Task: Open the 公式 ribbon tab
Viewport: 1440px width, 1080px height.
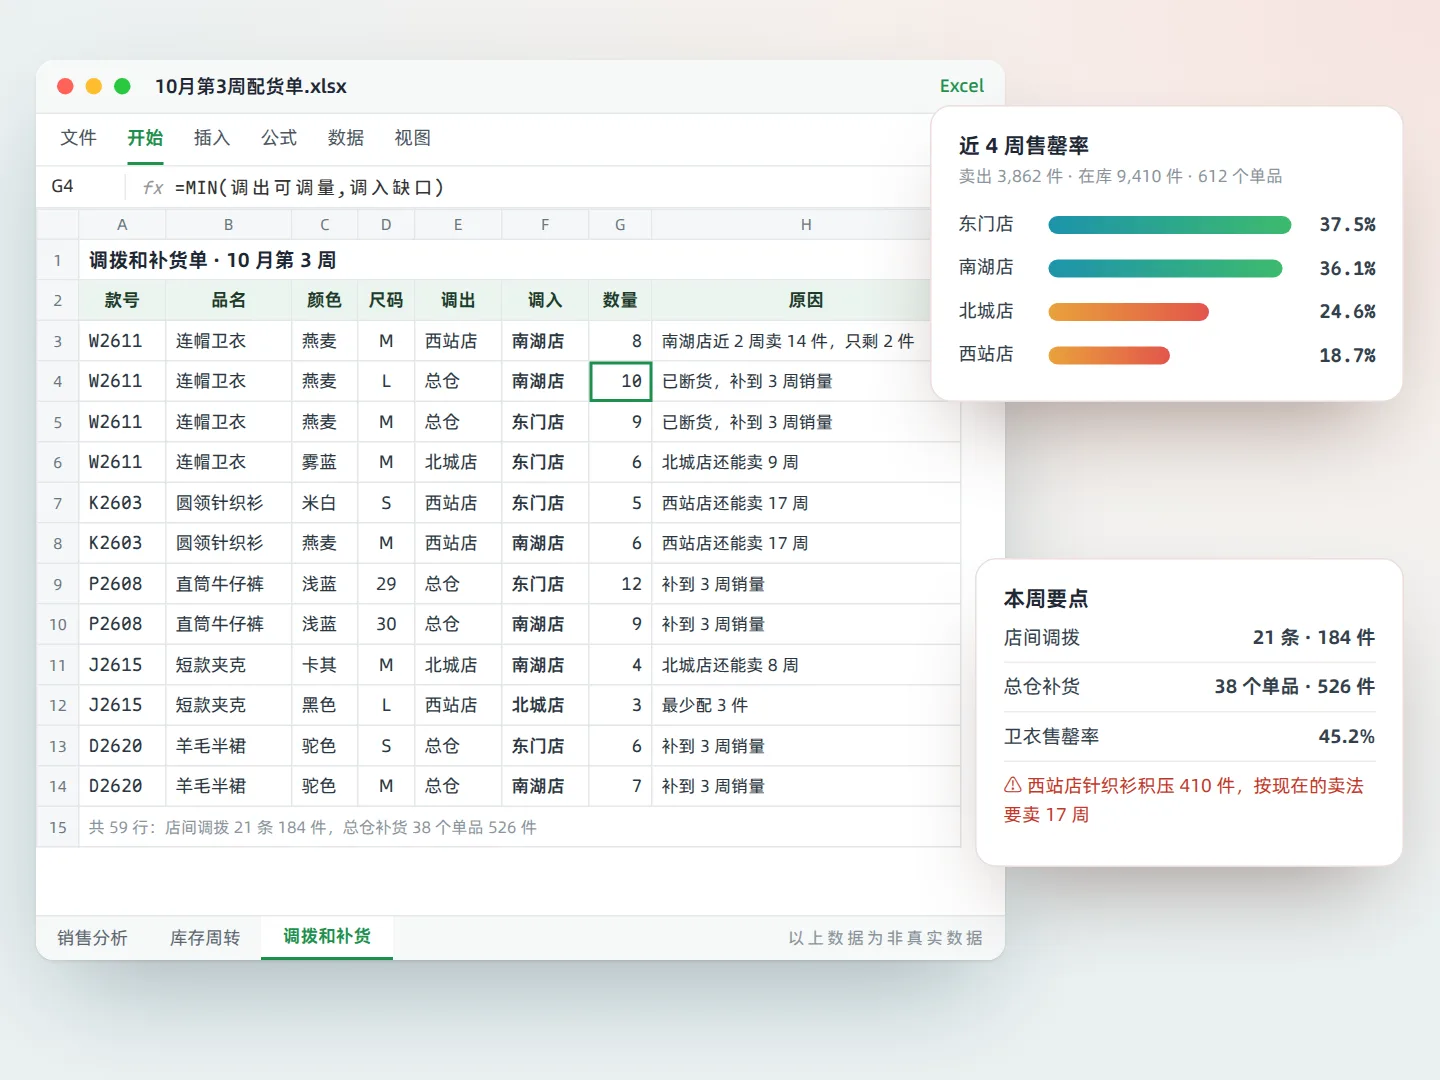Action: pyautogui.click(x=279, y=138)
